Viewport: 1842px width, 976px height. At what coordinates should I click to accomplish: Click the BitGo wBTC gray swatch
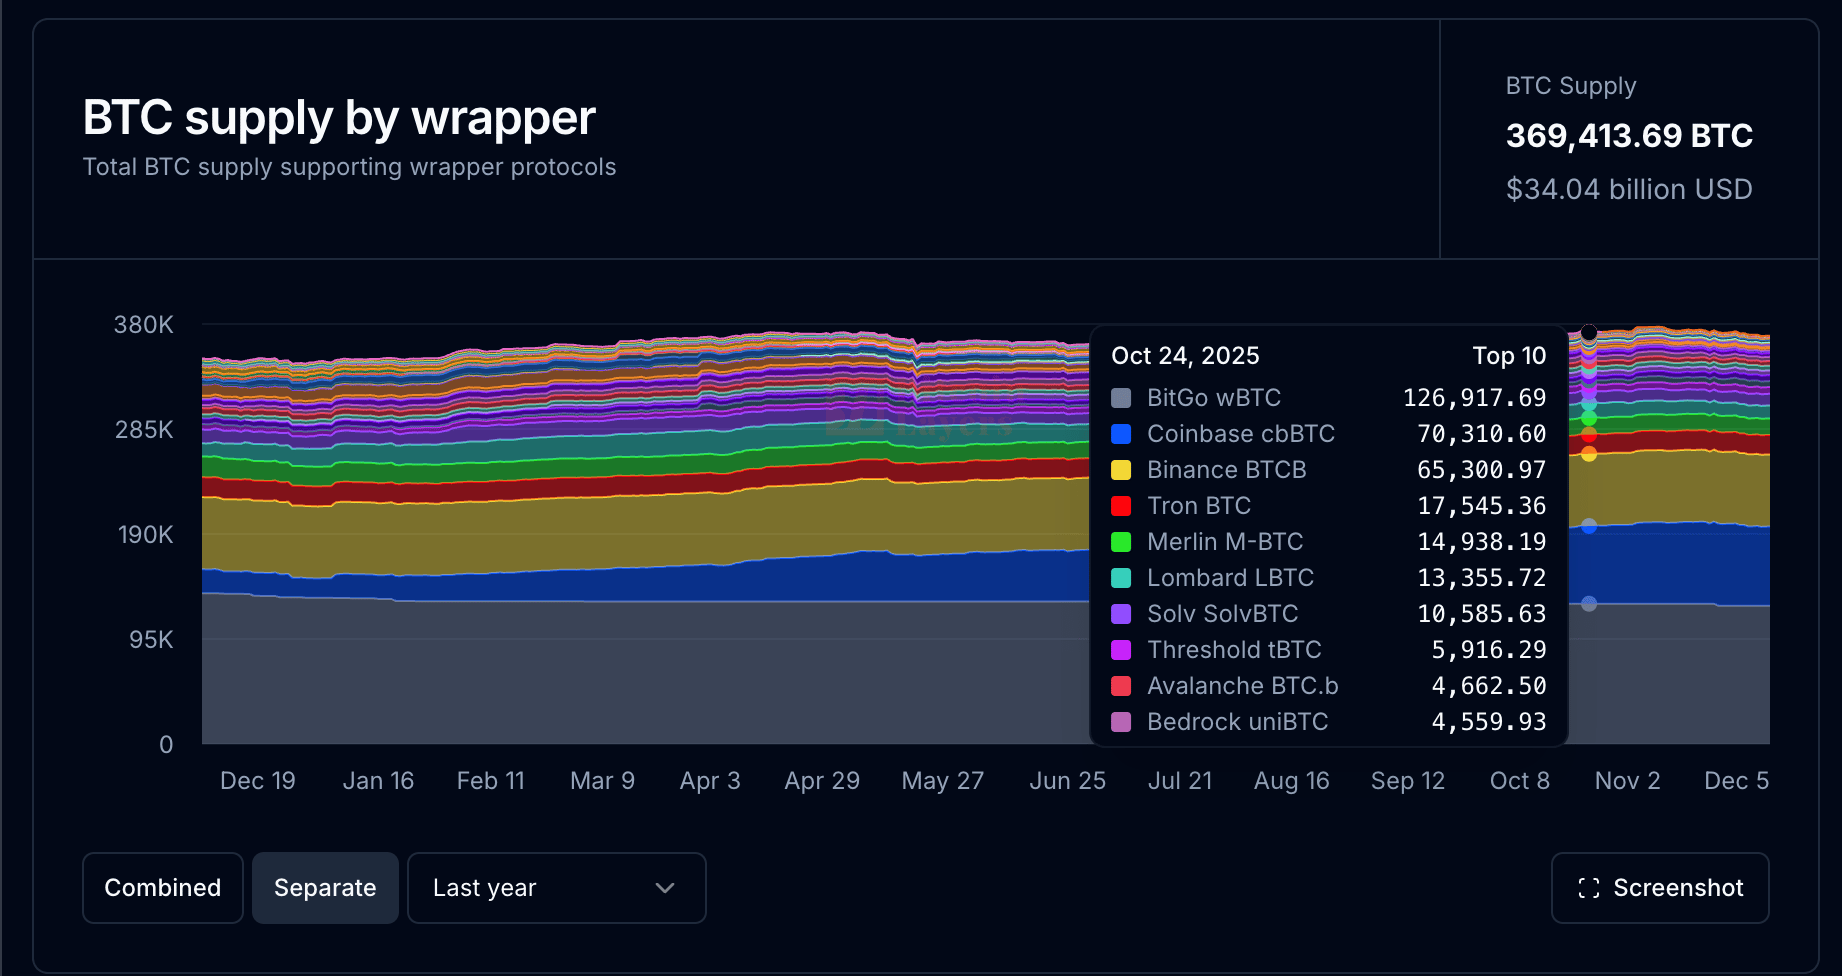coord(1121,398)
